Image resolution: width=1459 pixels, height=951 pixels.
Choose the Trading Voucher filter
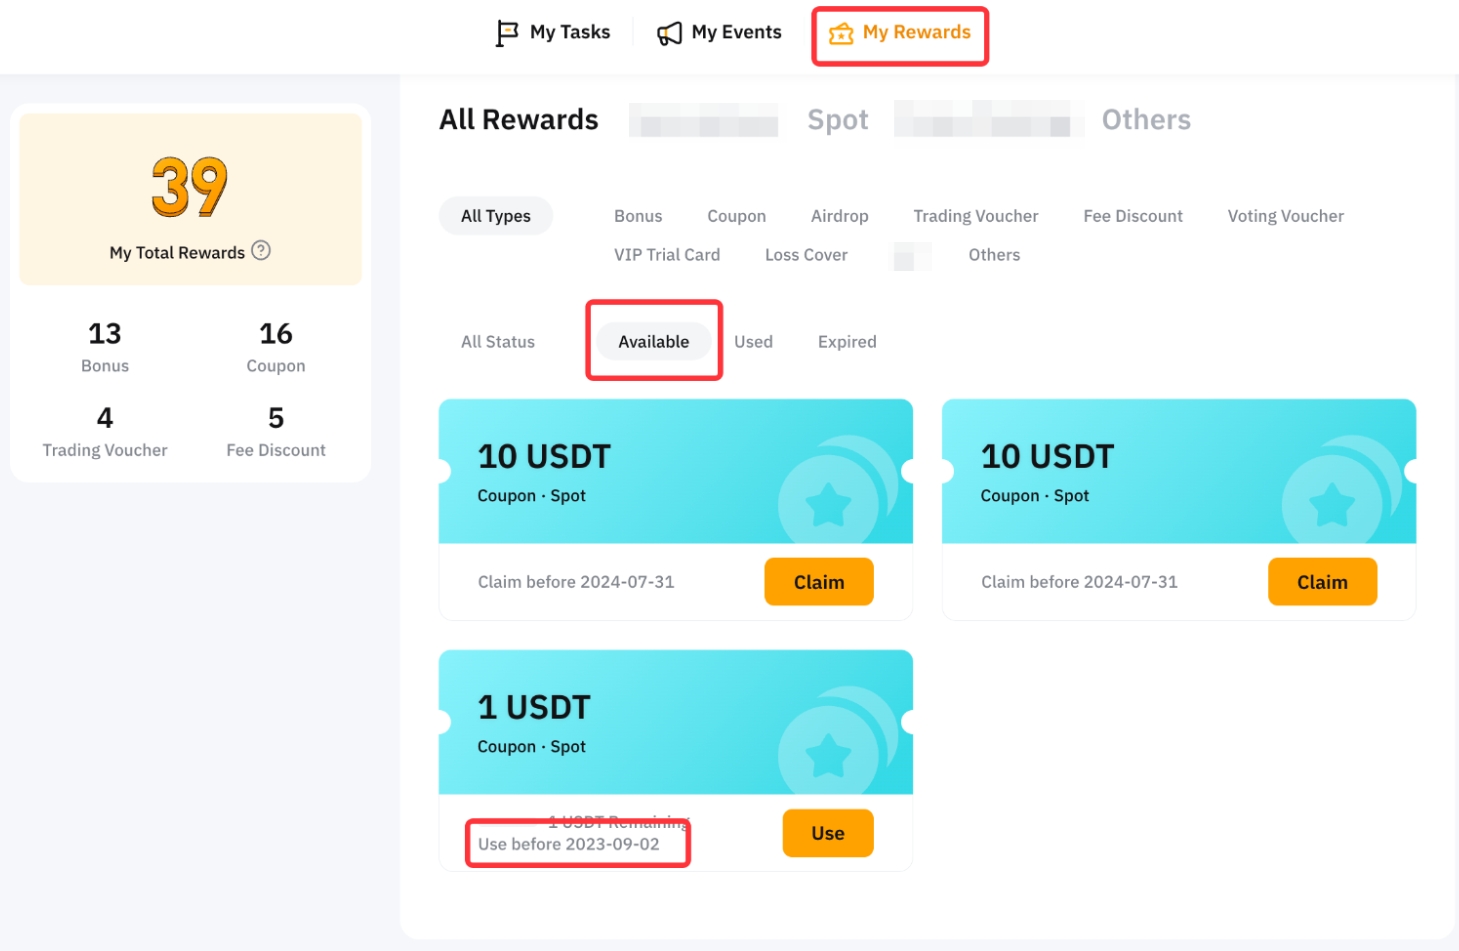tap(975, 216)
